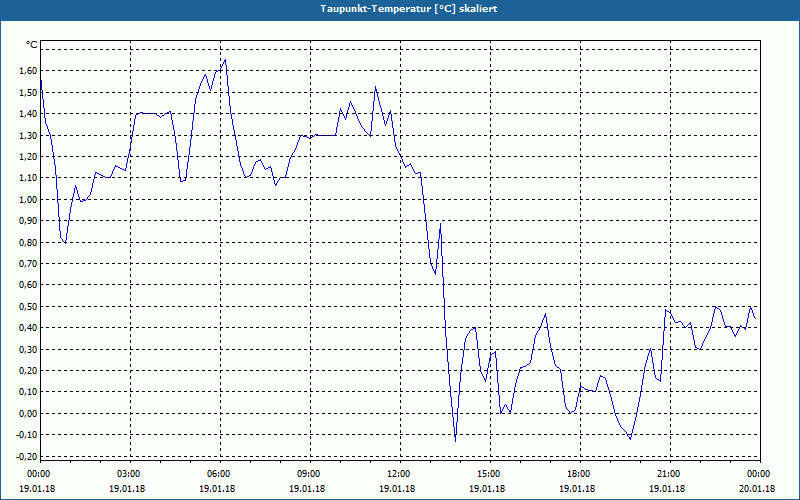The width and height of the screenshot is (800, 500).
Task: Select the 1,40 y-axis value
Action: (x=29, y=114)
